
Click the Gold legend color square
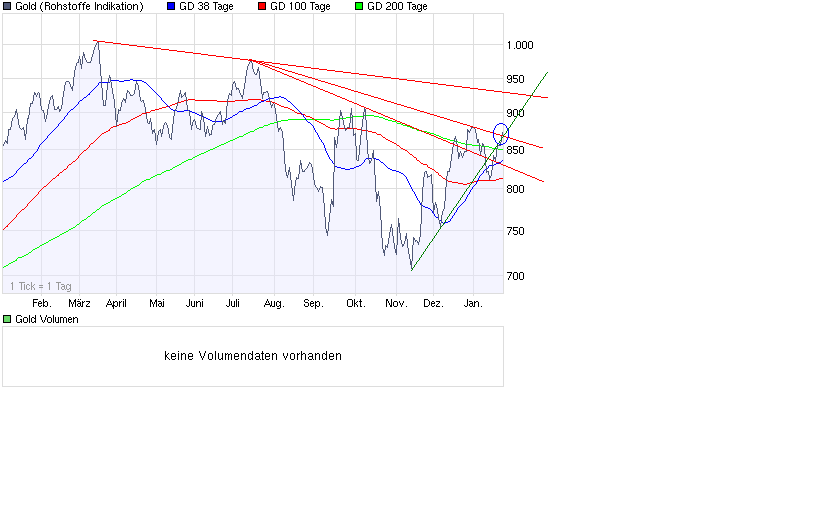(x=7, y=6)
